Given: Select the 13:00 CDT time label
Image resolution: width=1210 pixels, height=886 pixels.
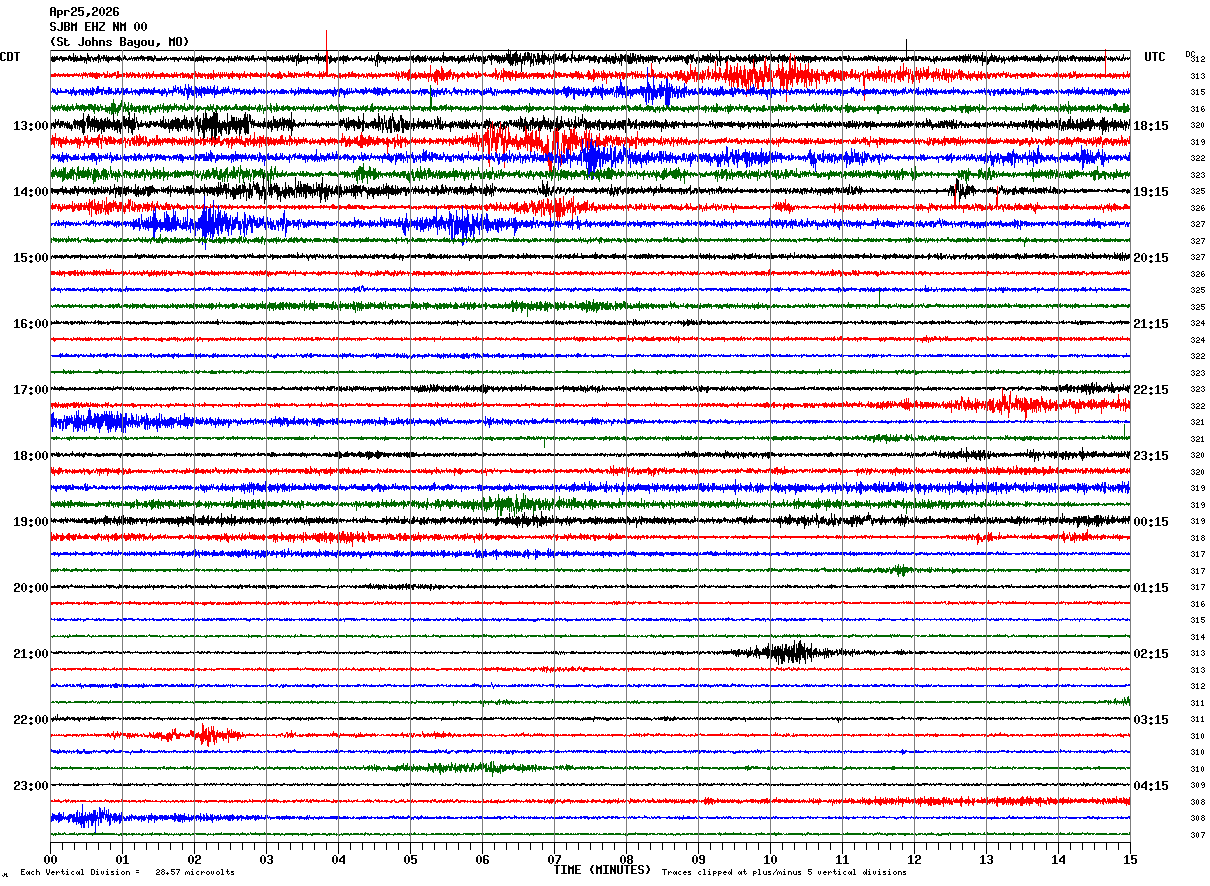Looking at the screenshot, I should tap(30, 126).
